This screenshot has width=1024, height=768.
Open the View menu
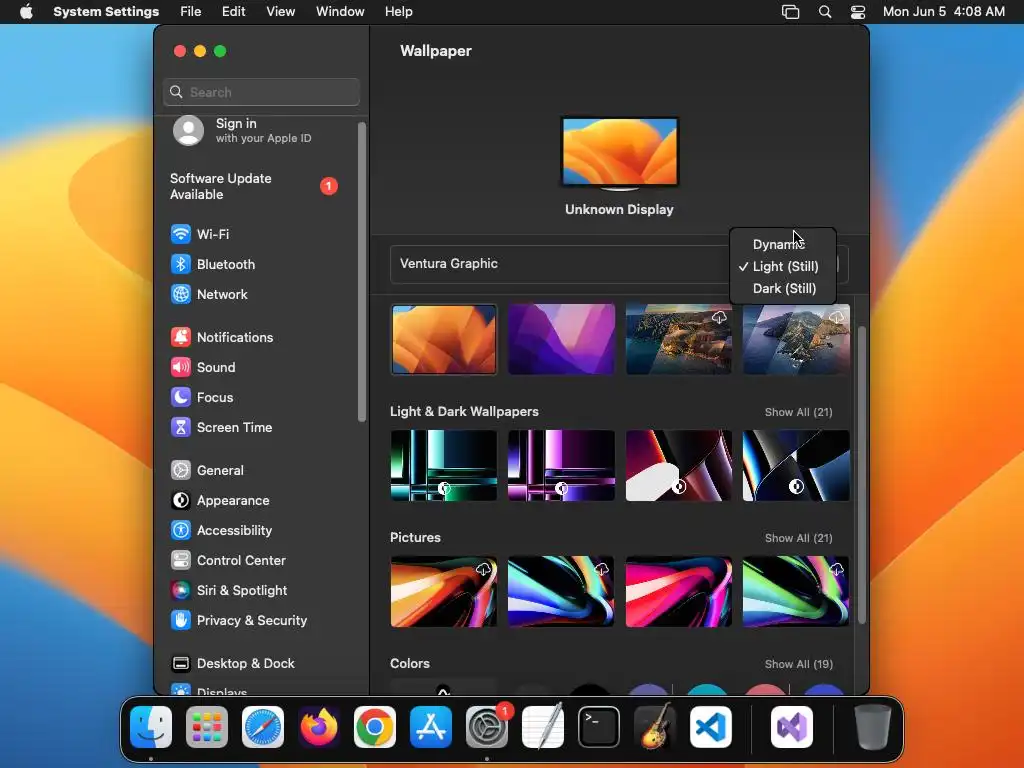coord(281,12)
